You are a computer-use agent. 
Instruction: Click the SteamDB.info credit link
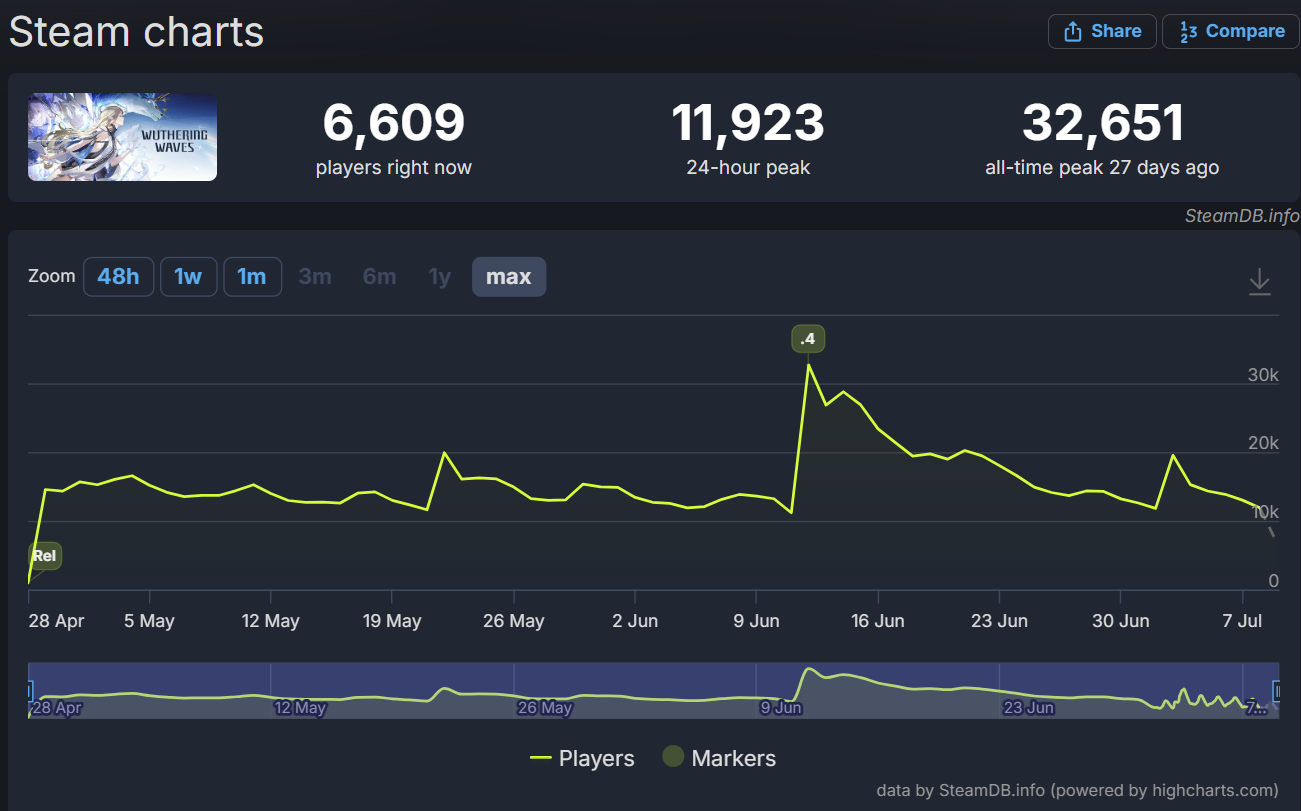tap(1242, 215)
